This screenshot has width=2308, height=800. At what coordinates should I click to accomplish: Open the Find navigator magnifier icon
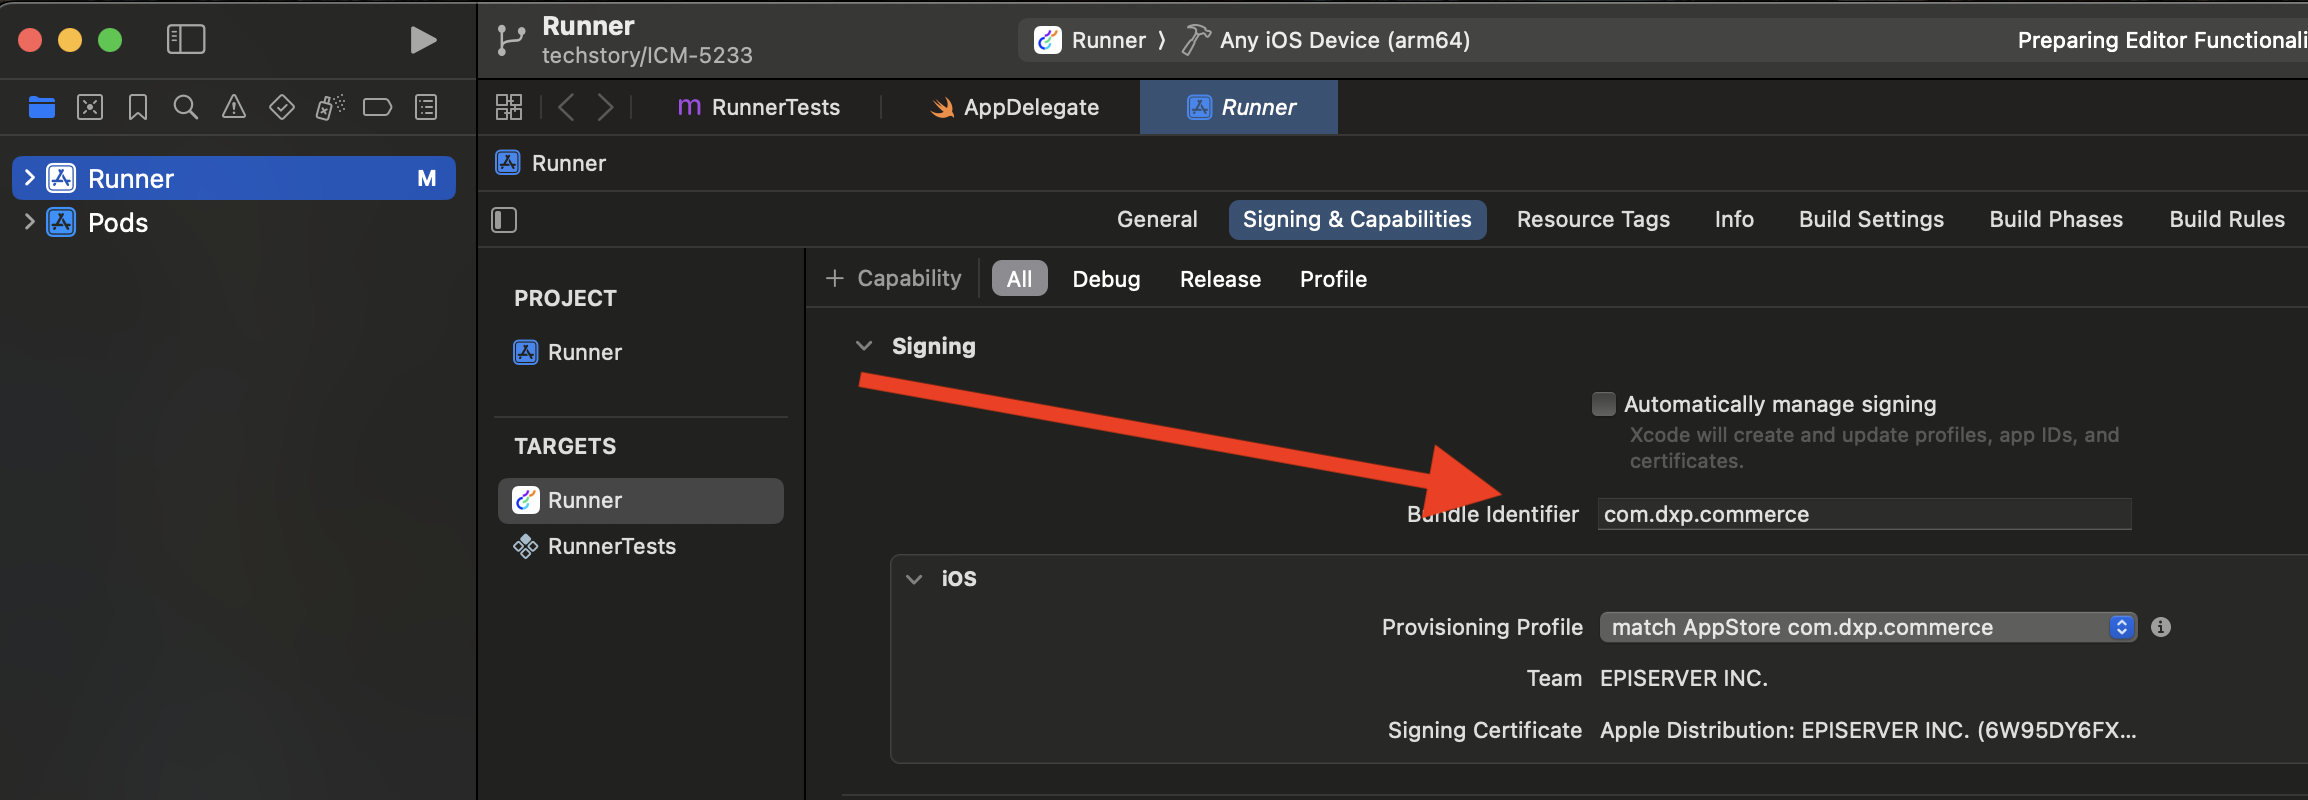click(185, 107)
